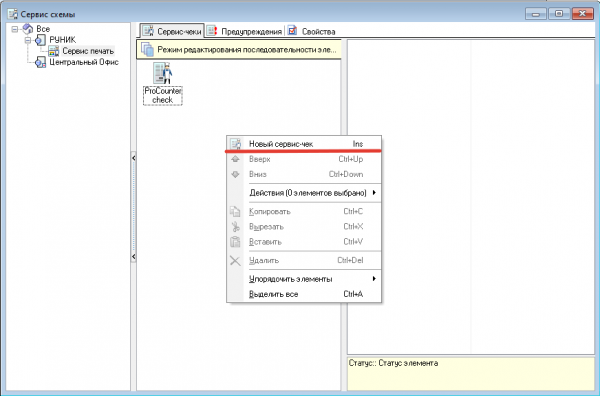
Task: Click the Все root tree icon
Action: (28, 29)
